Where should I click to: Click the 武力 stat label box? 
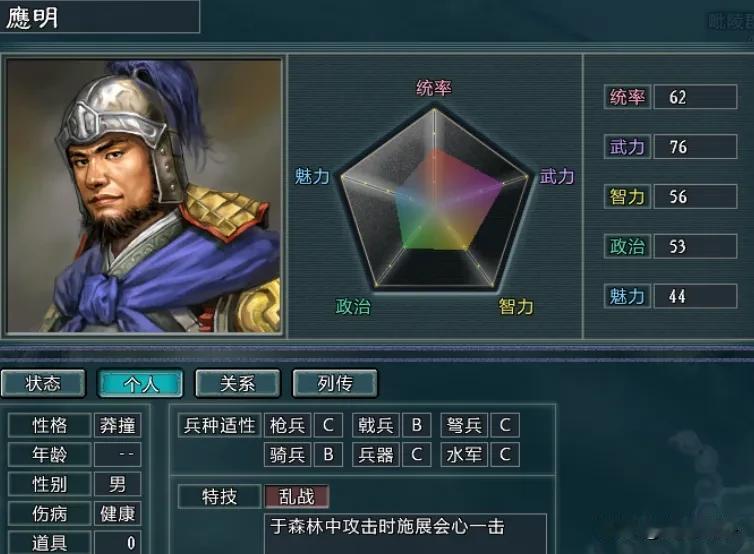[627, 147]
